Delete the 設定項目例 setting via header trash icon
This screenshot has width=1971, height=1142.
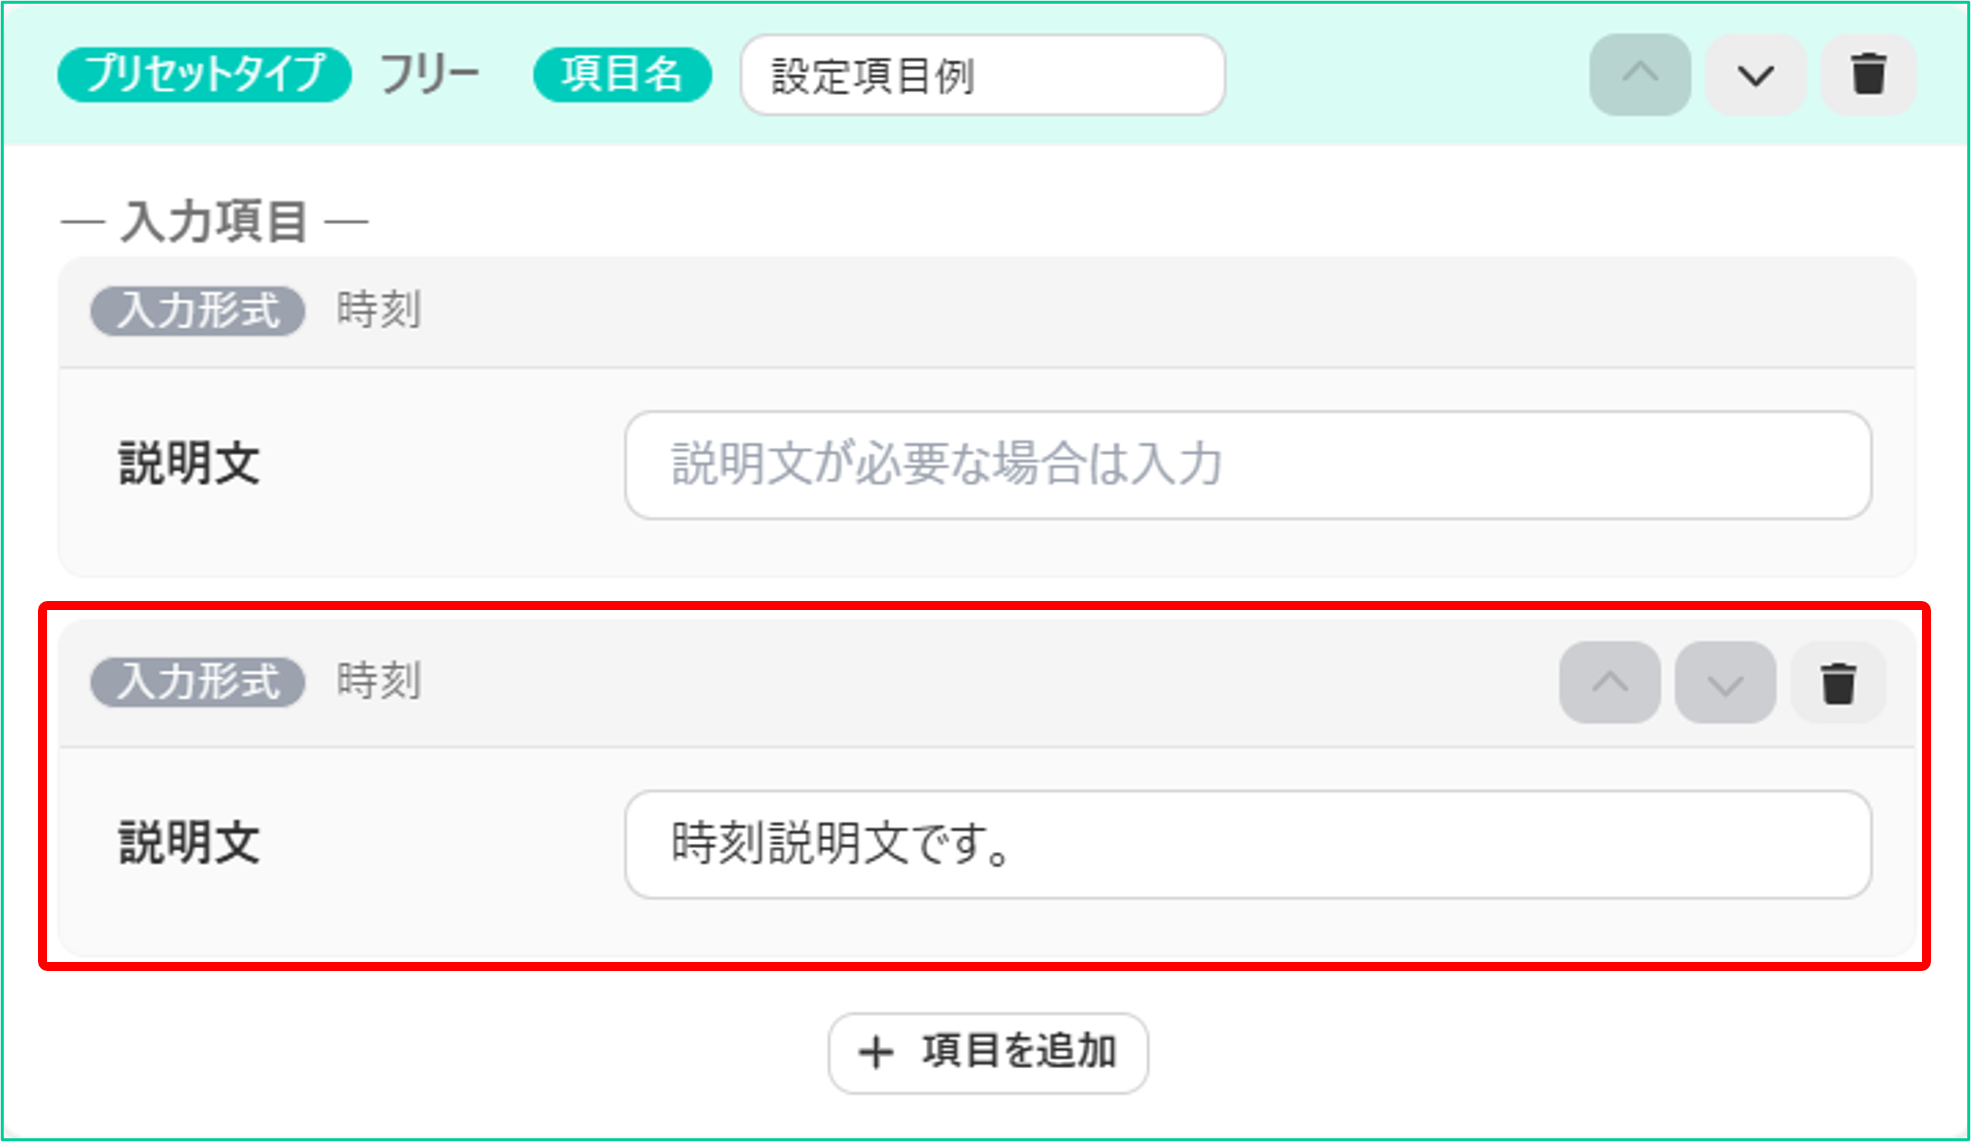1868,75
